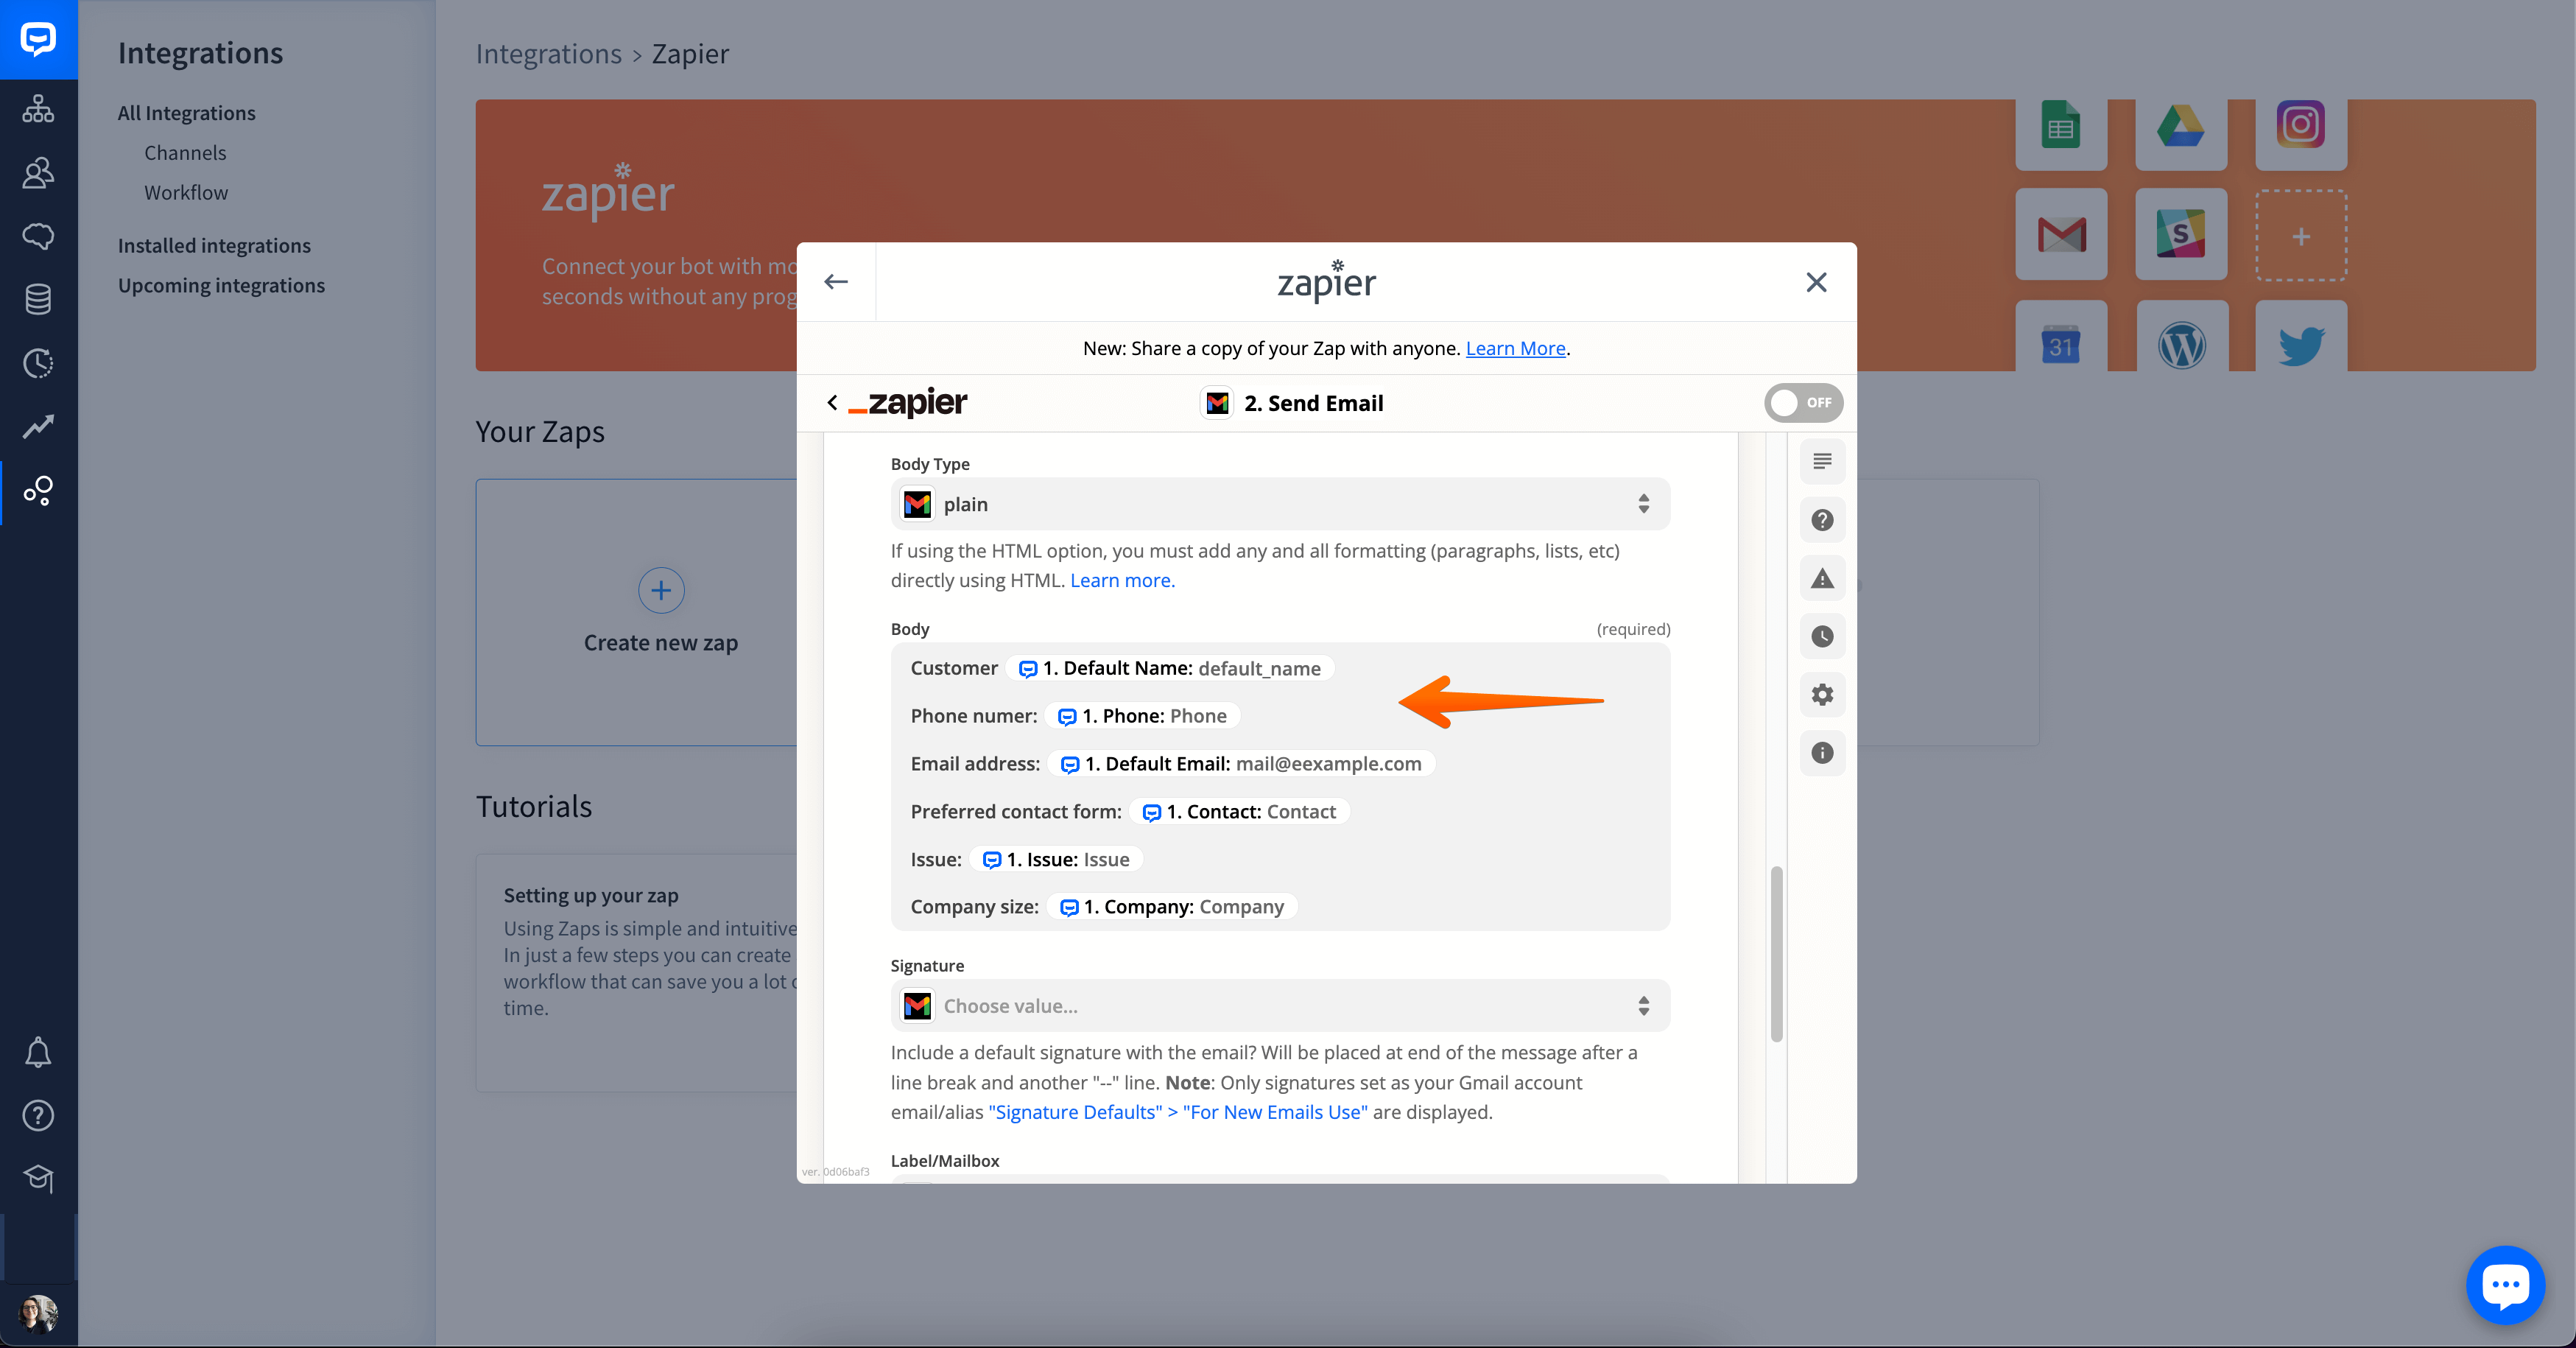This screenshot has width=2576, height=1348.
Task: Click inside the email Body field
Action: (x=1280, y=787)
